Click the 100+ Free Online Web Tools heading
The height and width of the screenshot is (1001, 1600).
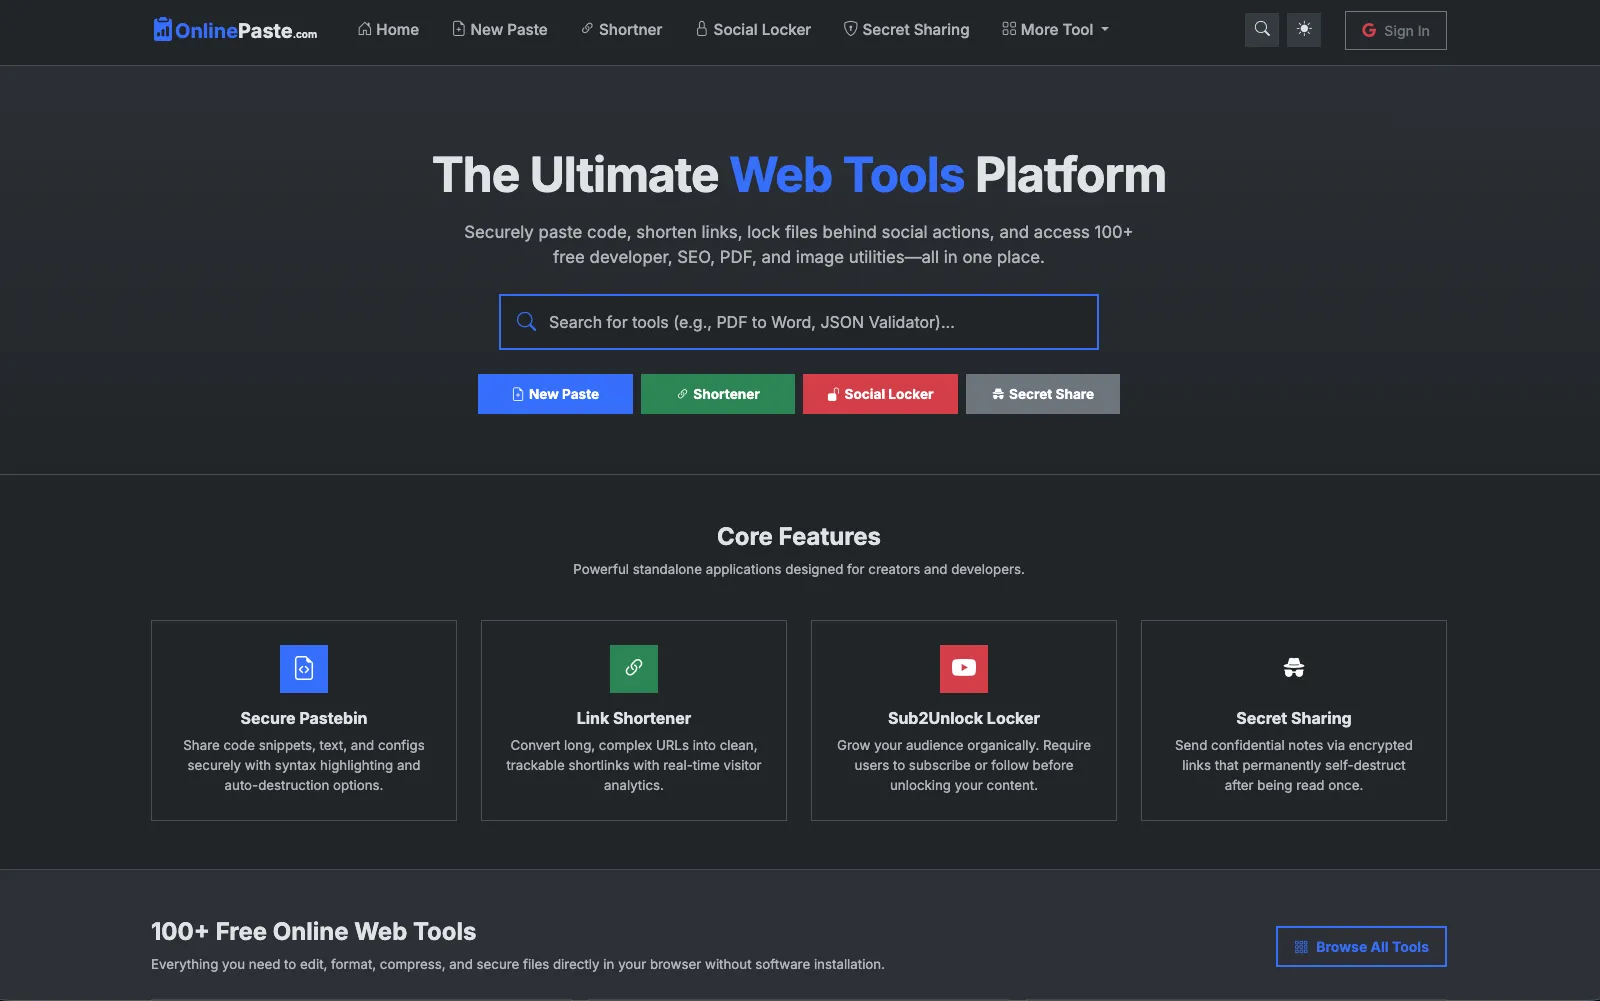tap(314, 932)
